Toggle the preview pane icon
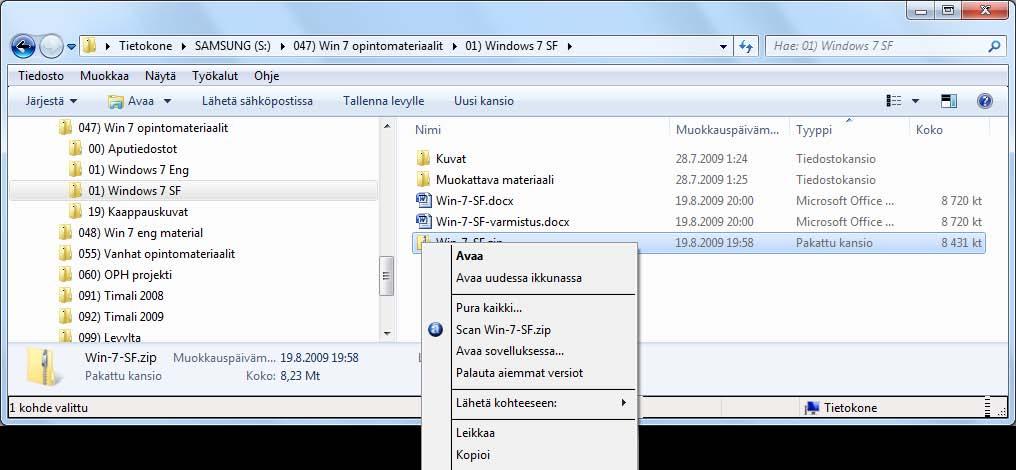The height and width of the screenshot is (470, 1016). pos(949,101)
